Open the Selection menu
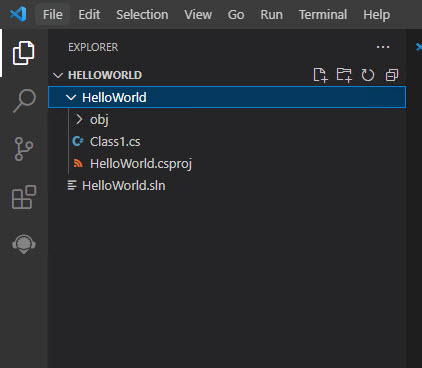Viewport: 422px width, 368px height. [142, 15]
